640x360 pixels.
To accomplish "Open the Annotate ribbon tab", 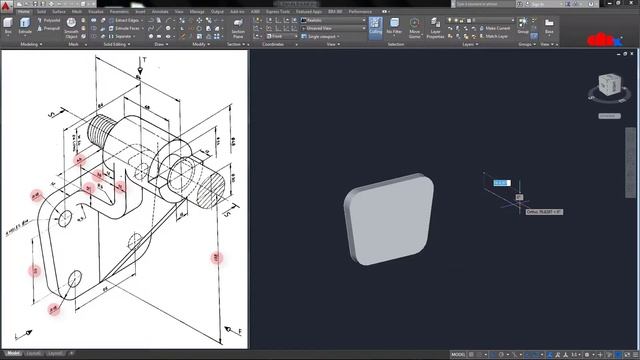I will 160,11.
